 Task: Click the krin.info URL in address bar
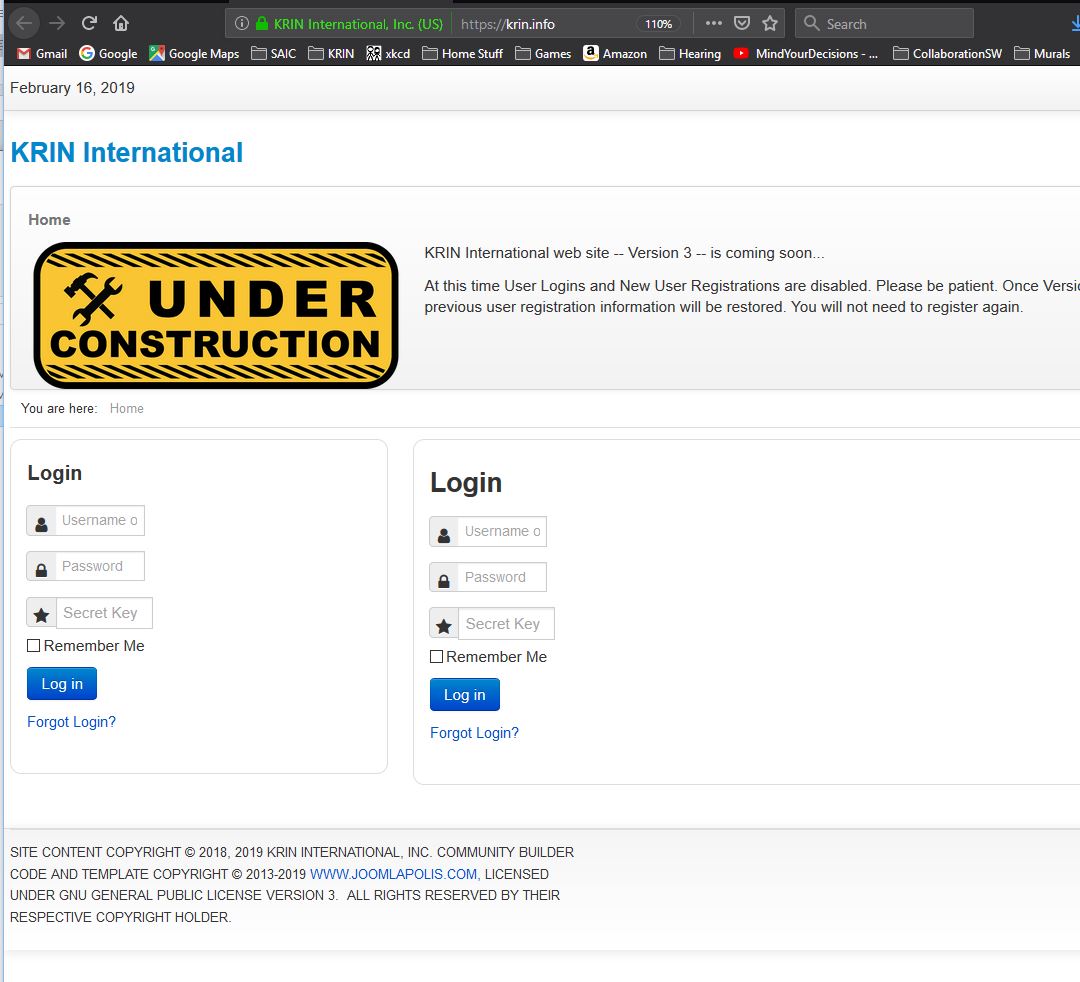(508, 24)
